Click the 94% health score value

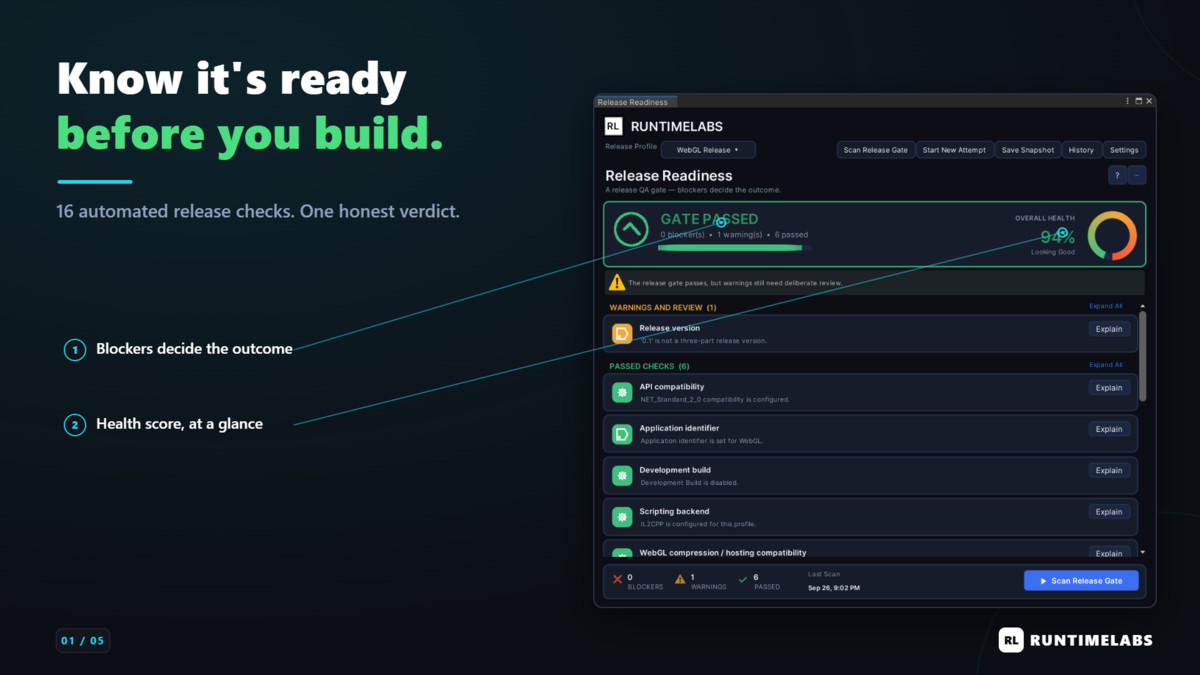(x=1057, y=237)
